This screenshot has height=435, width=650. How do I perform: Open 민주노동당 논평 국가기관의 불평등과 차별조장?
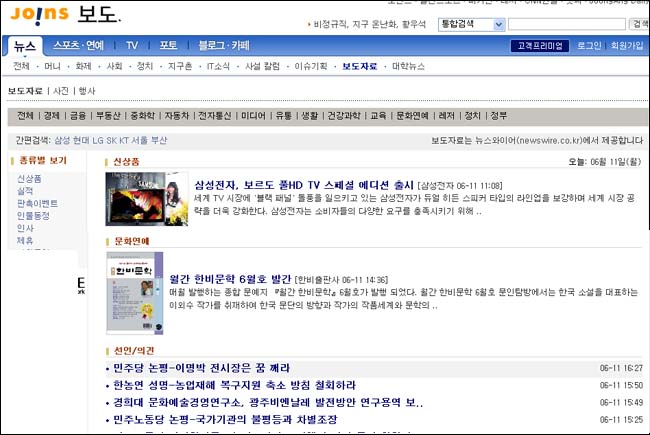(x=226, y=420)
